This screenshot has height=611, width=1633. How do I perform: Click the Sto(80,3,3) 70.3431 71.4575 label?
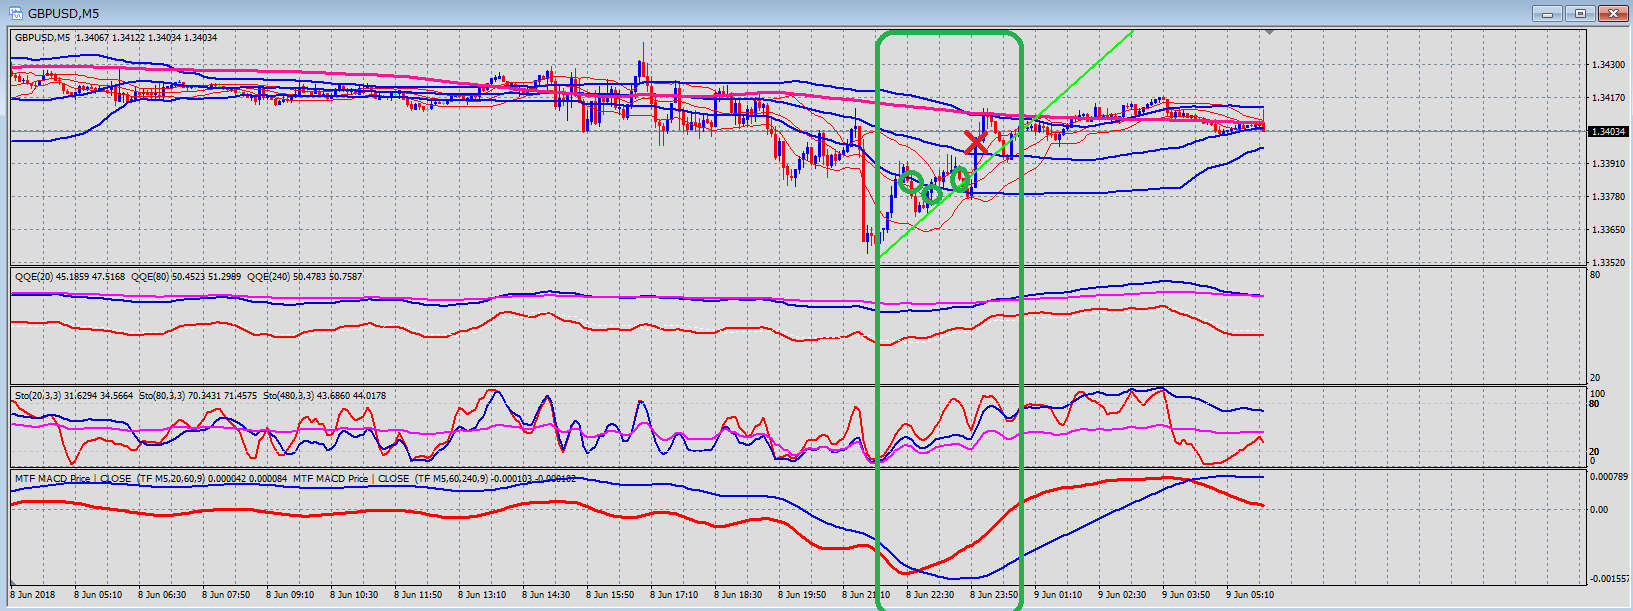click(199, 396)
